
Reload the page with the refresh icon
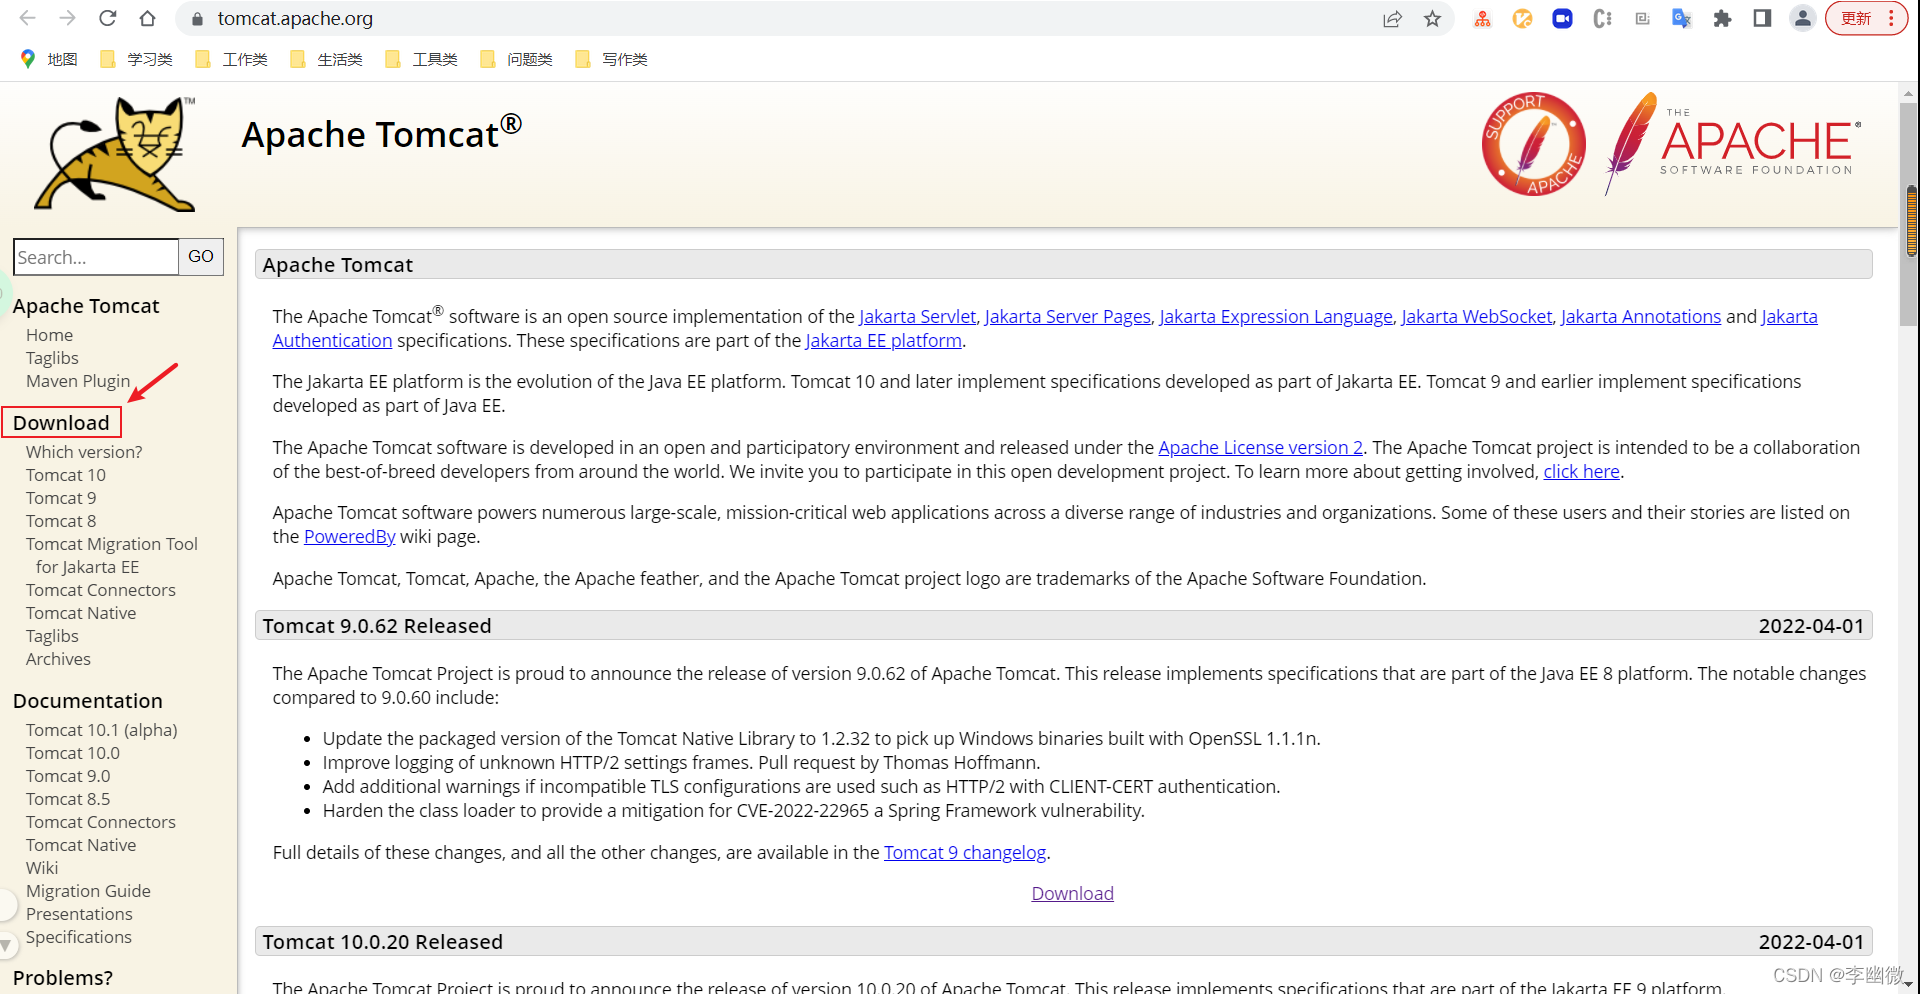tap(108, 18)
